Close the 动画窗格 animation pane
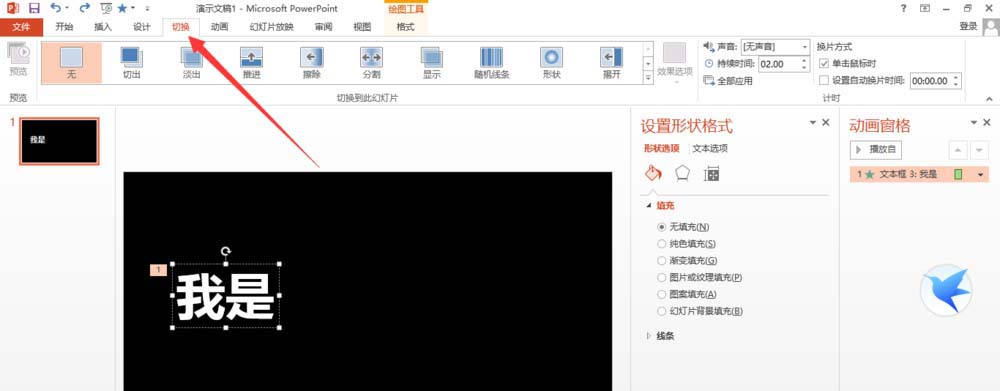 [987, 122]
